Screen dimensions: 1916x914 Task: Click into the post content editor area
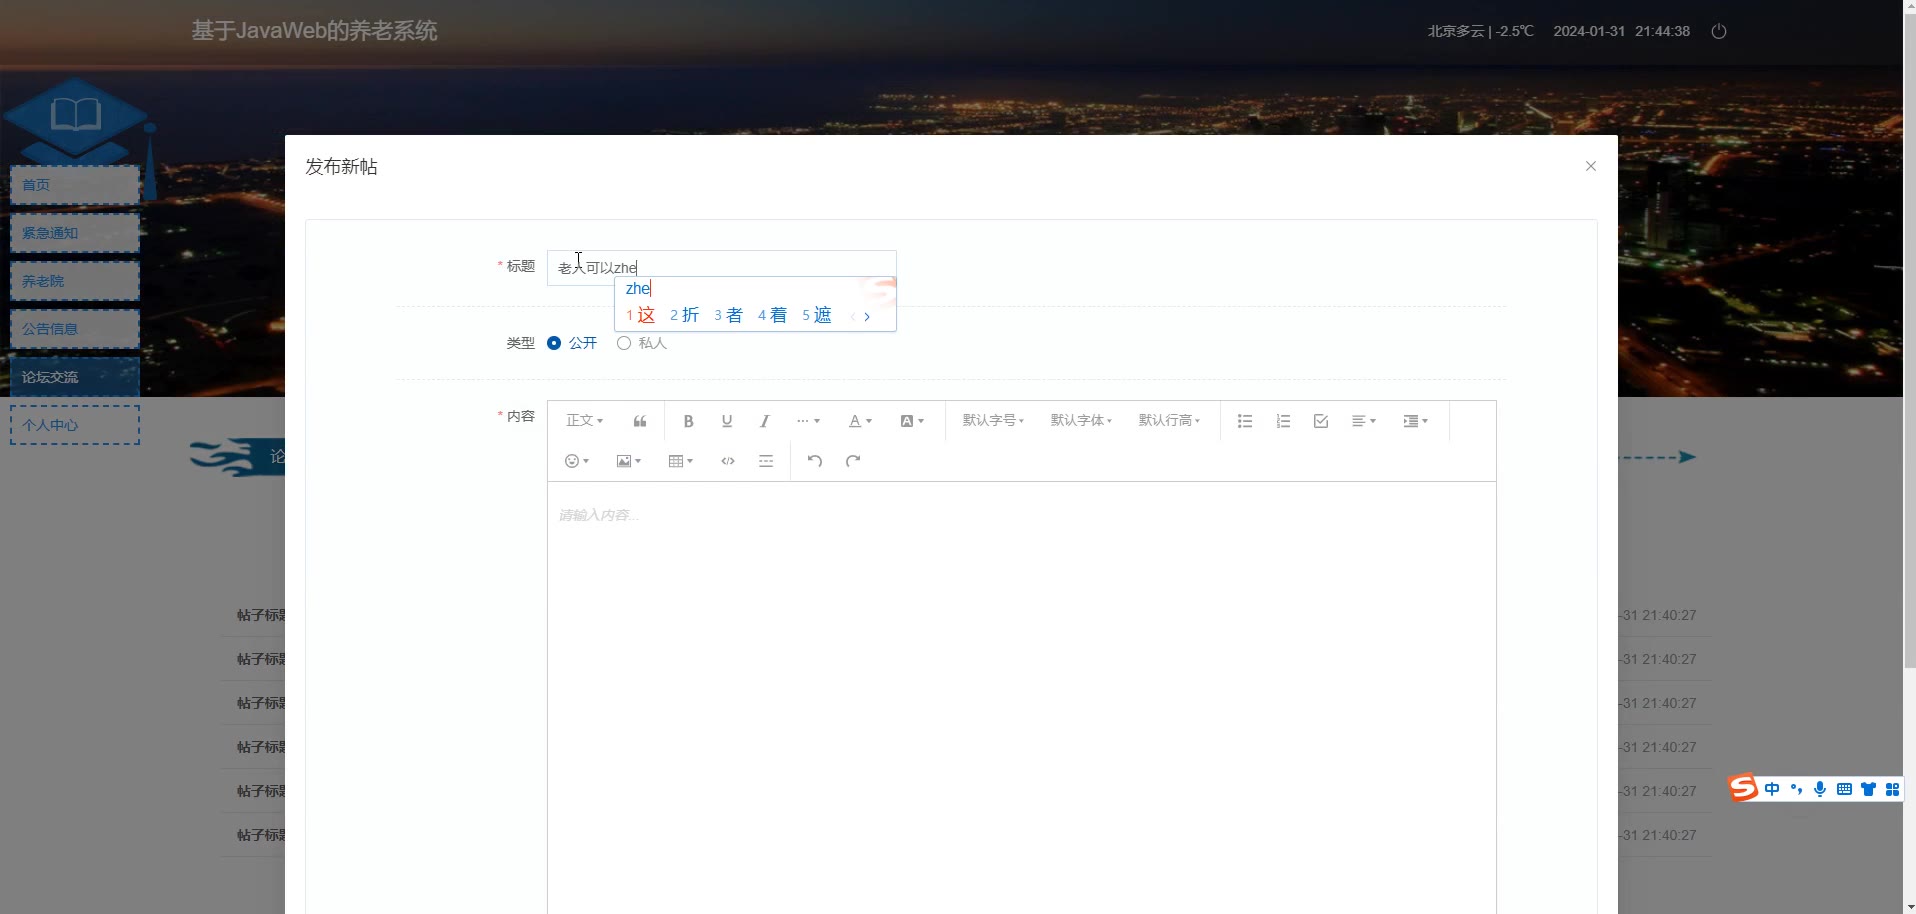coord(1021,698)
